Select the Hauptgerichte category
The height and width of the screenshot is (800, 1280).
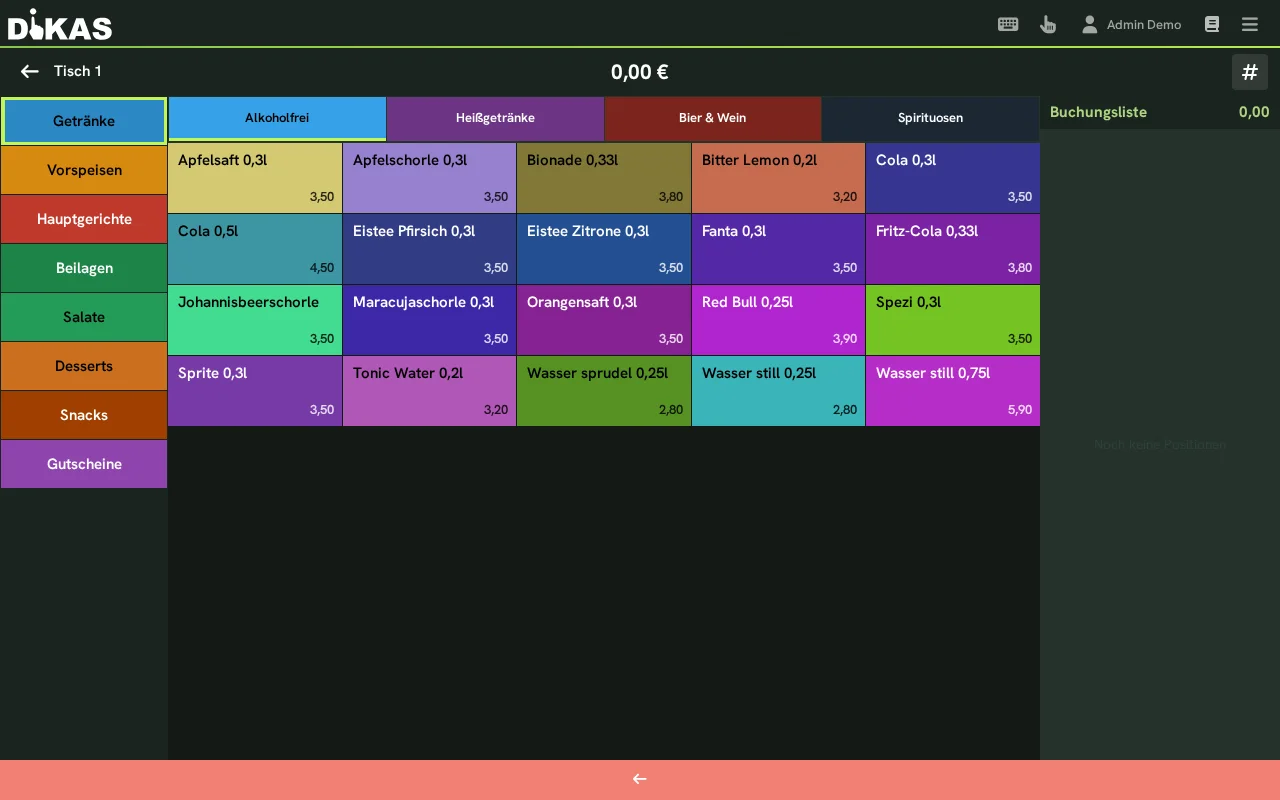point(84,219)
